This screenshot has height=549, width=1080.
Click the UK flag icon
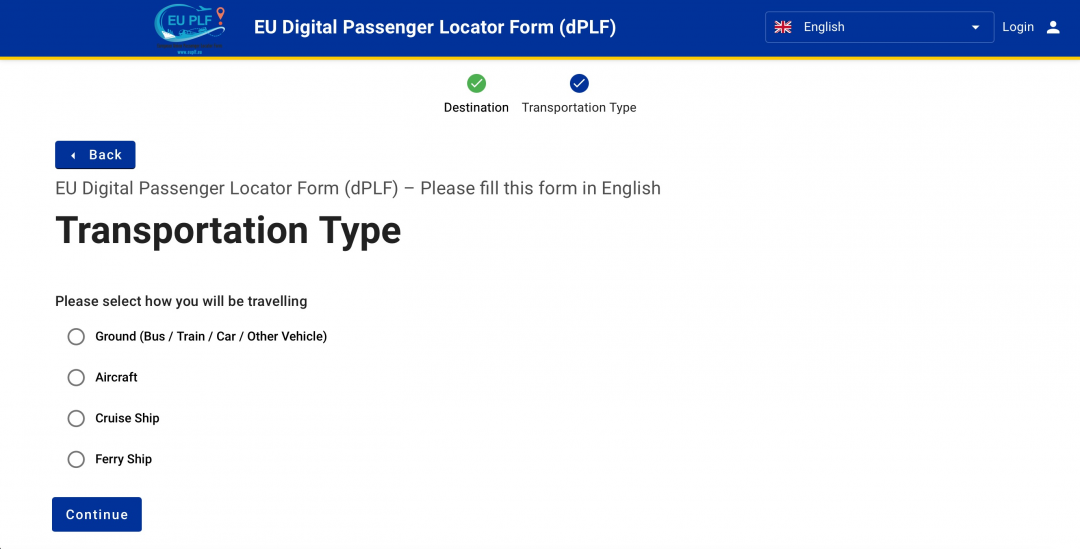coord(782,27)
